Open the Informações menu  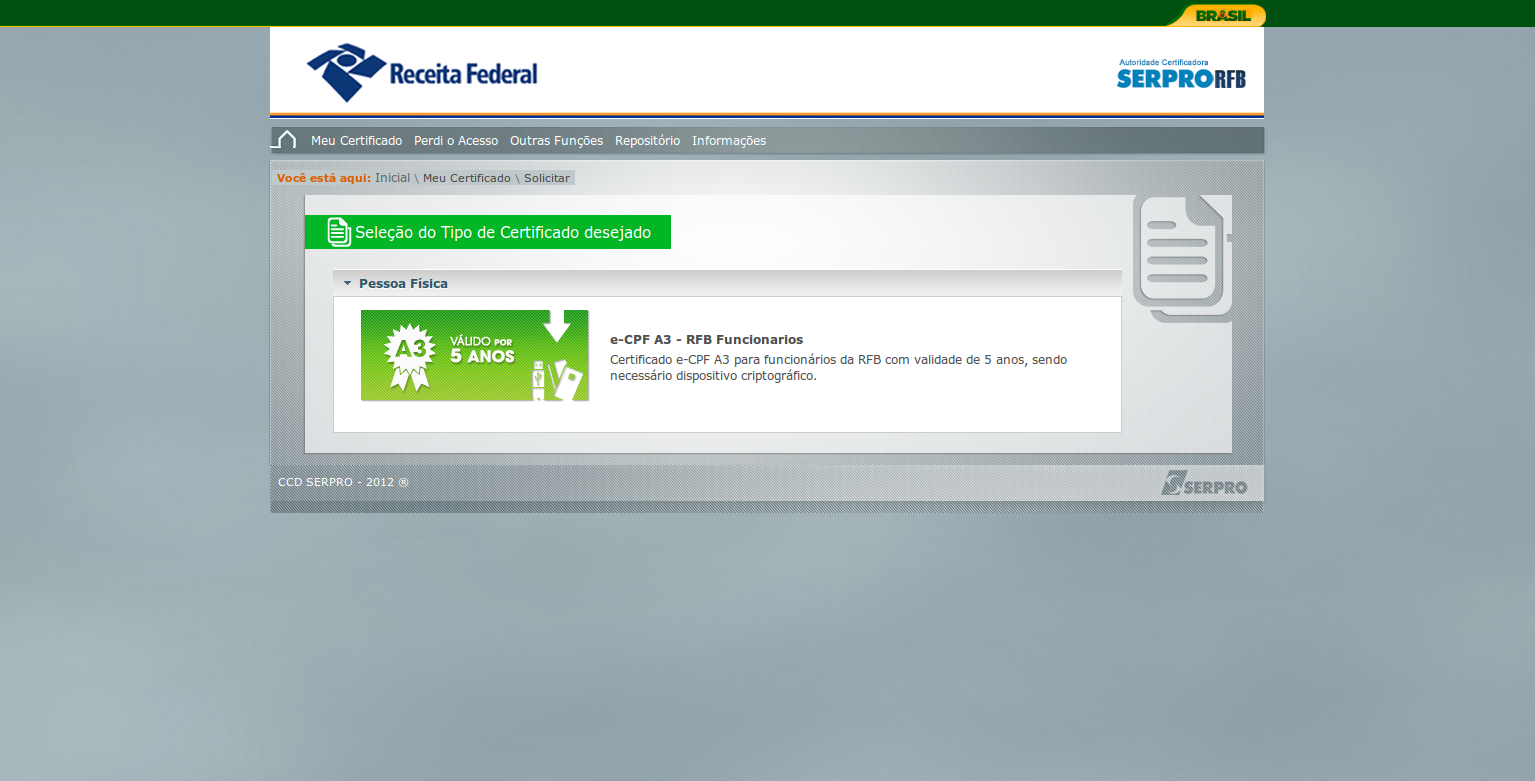(x=729, y=141)
